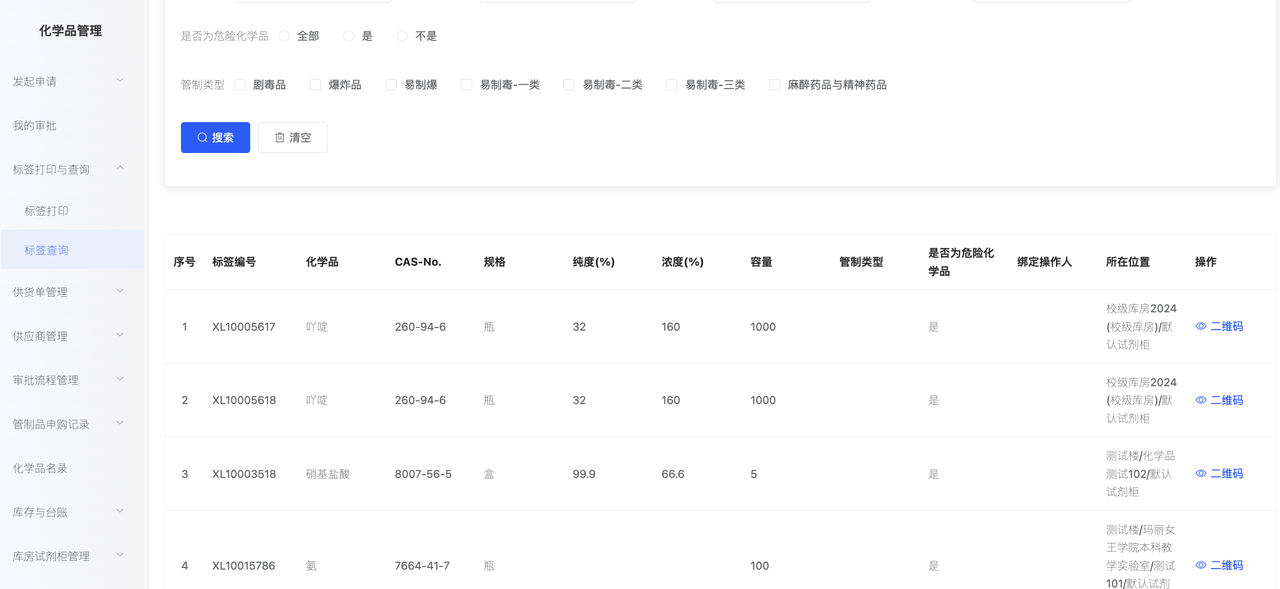Expand the 供应商管理 menu chevron

point(120,336)
